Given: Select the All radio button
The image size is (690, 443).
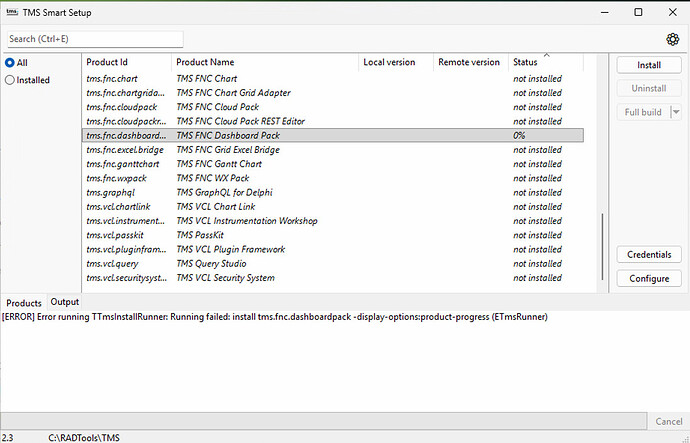Looking at the screenshot, I should point(10,62).
